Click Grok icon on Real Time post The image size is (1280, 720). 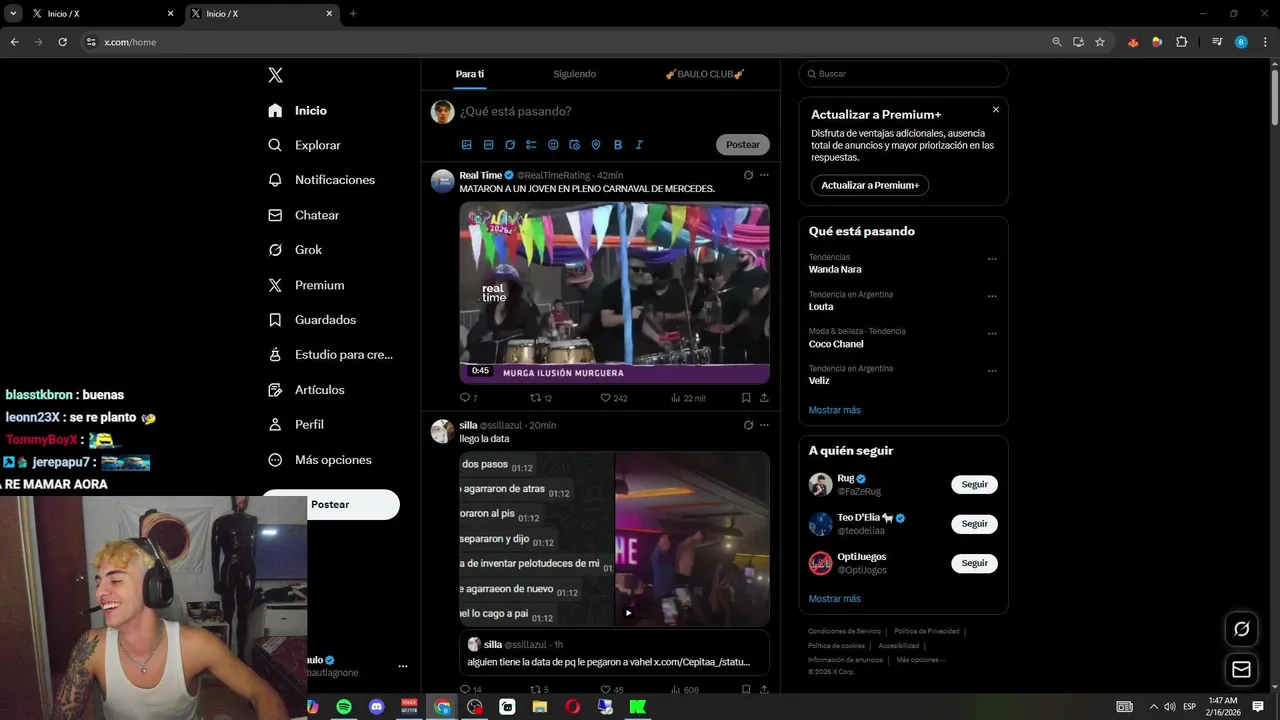click(x=748, y=175)
